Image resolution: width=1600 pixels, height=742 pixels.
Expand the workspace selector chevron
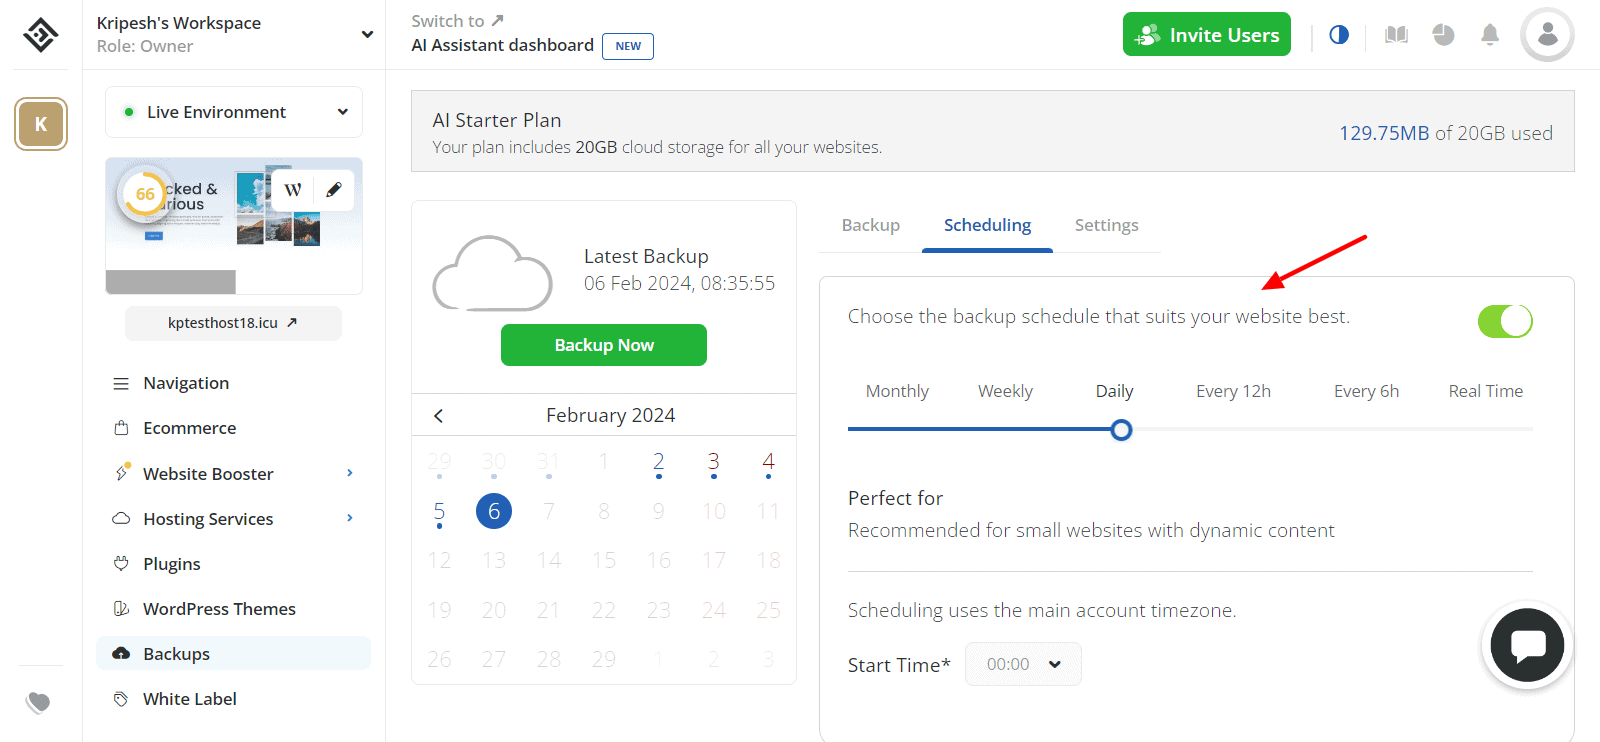pos(367,34)
